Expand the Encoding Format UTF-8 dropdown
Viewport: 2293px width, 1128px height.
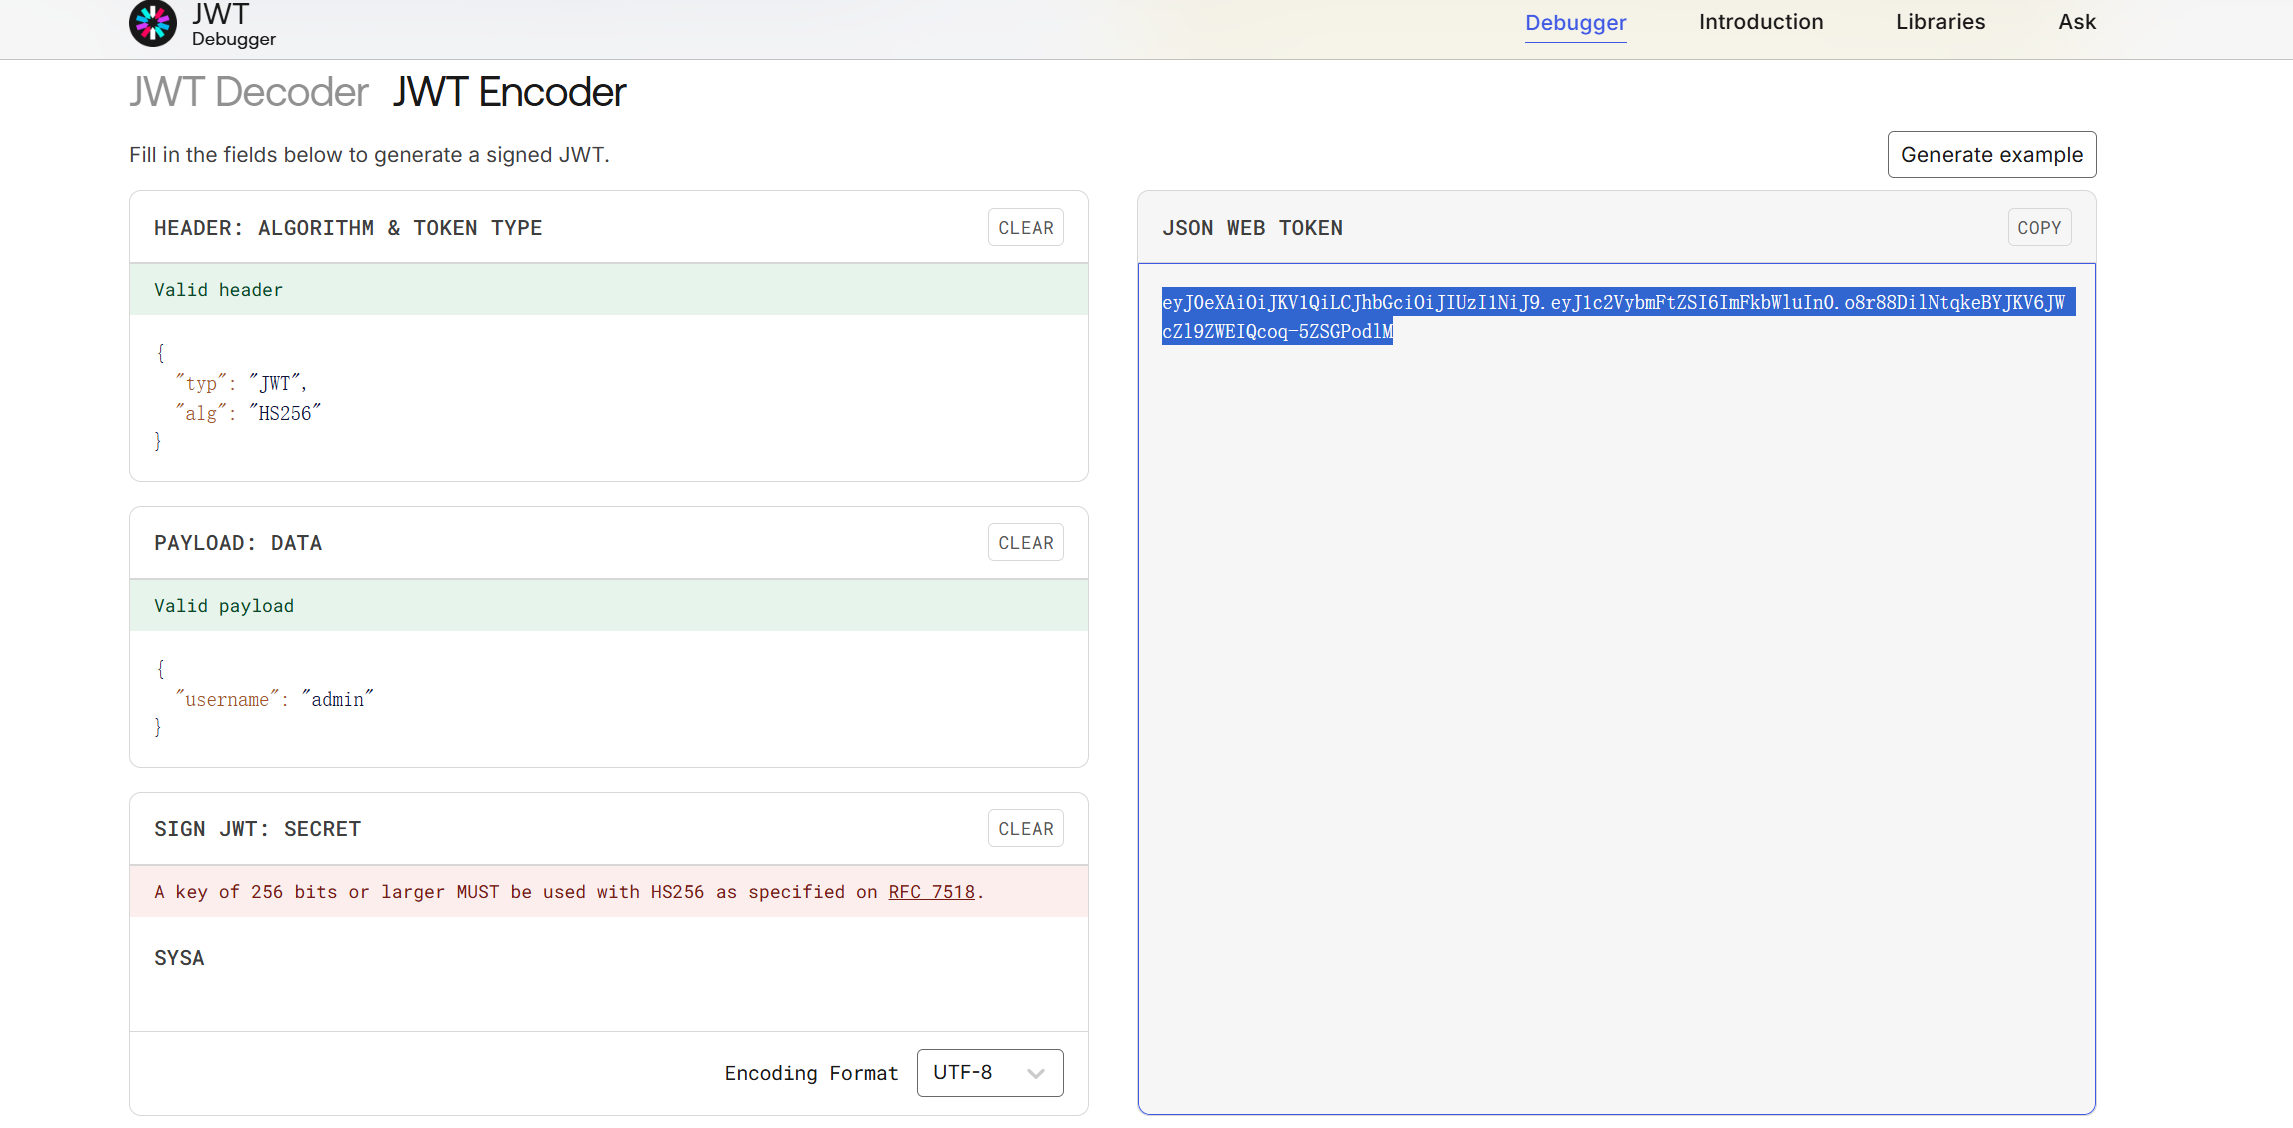988,1072
